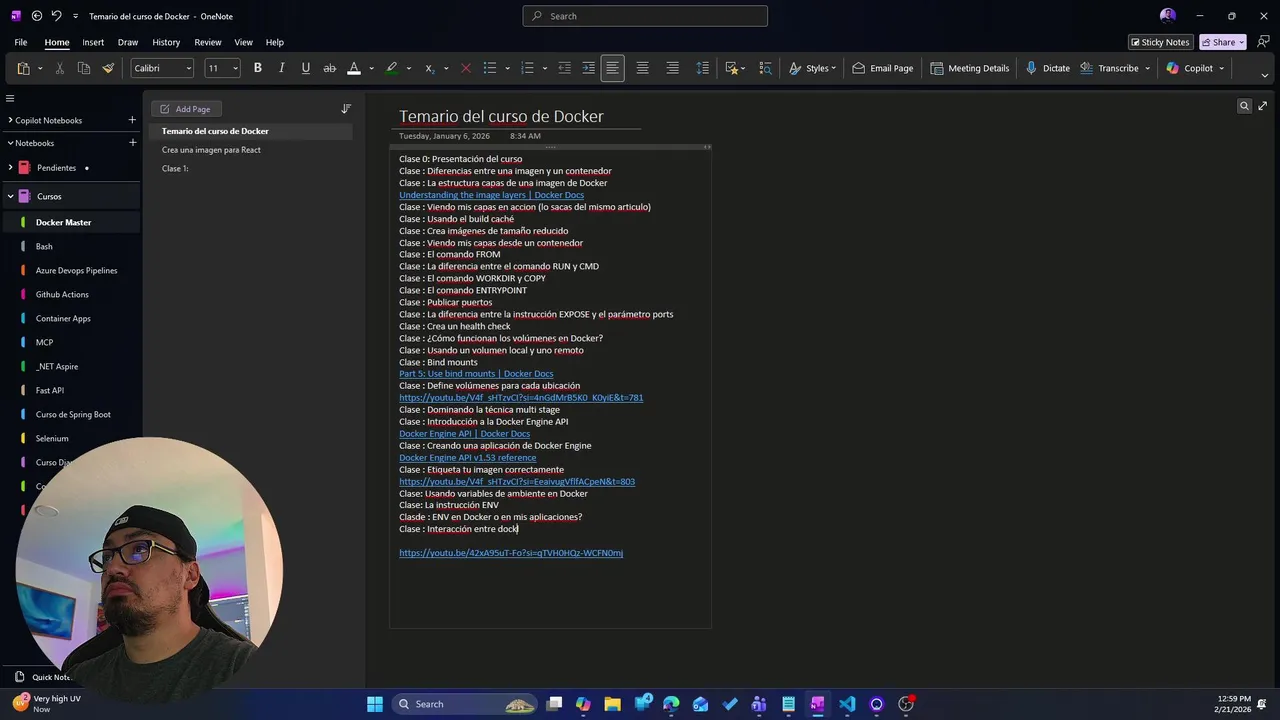1280x720 pixels.
Task: Expand the ribbon display options chevron
Action: tap(1264, 75)
